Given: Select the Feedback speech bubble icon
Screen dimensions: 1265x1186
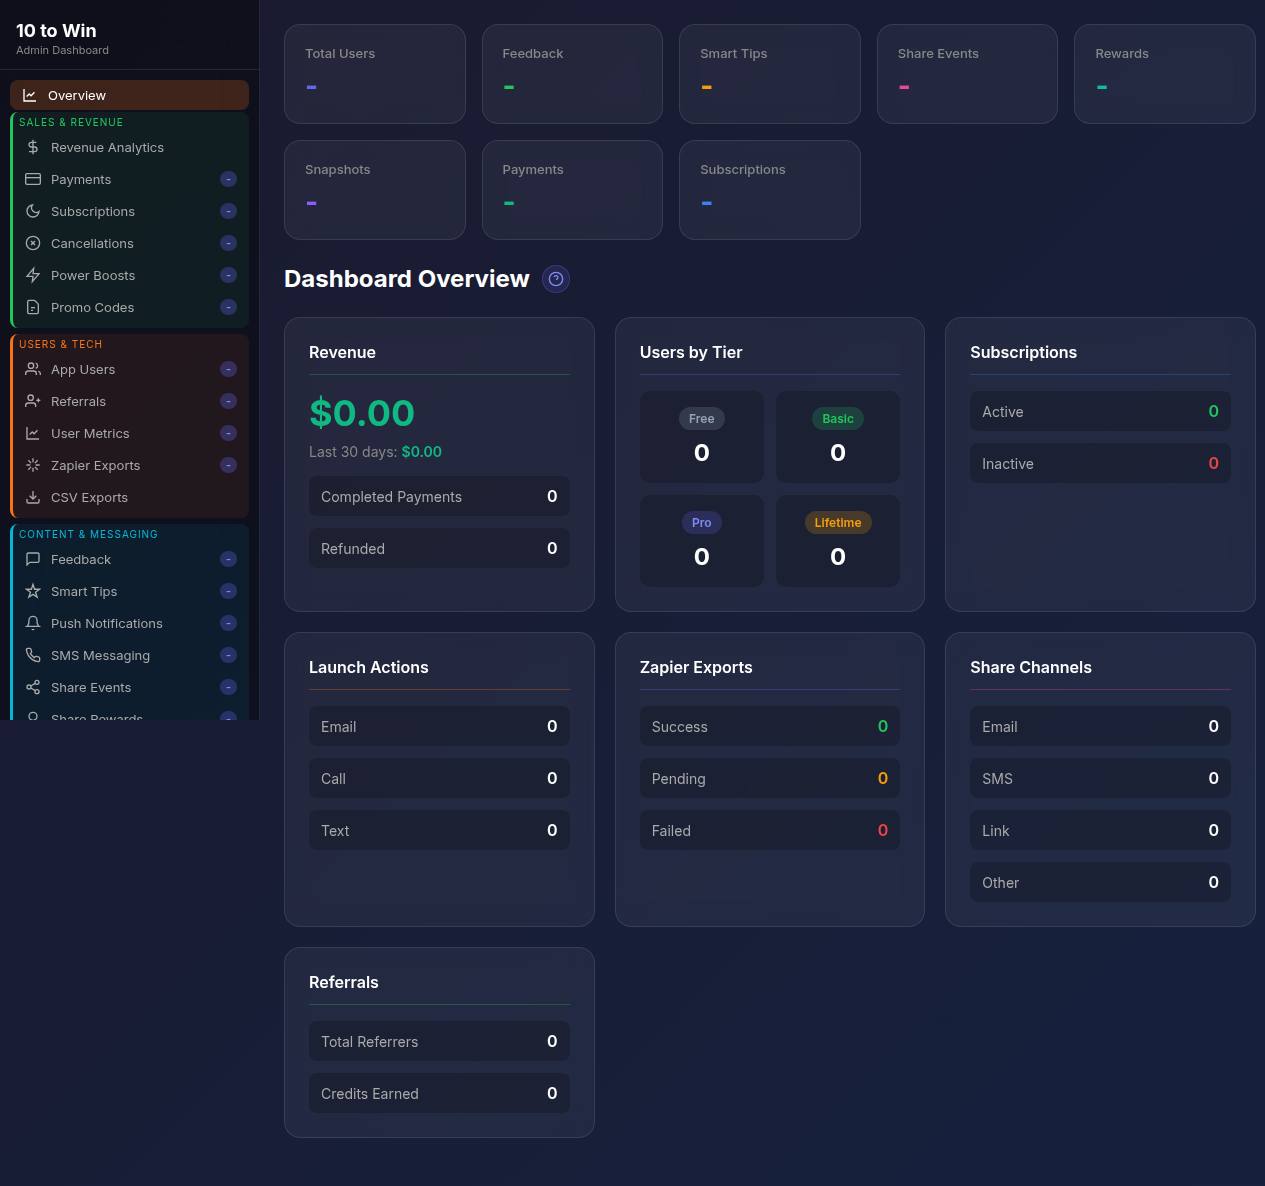Looking at the screenshot, I should pos(32,559).
